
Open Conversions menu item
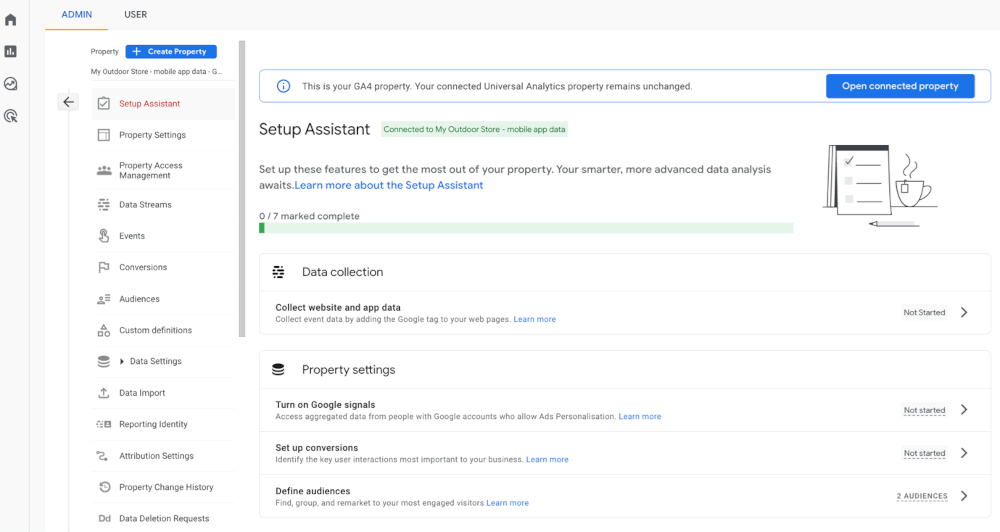(x=163, y=267)
